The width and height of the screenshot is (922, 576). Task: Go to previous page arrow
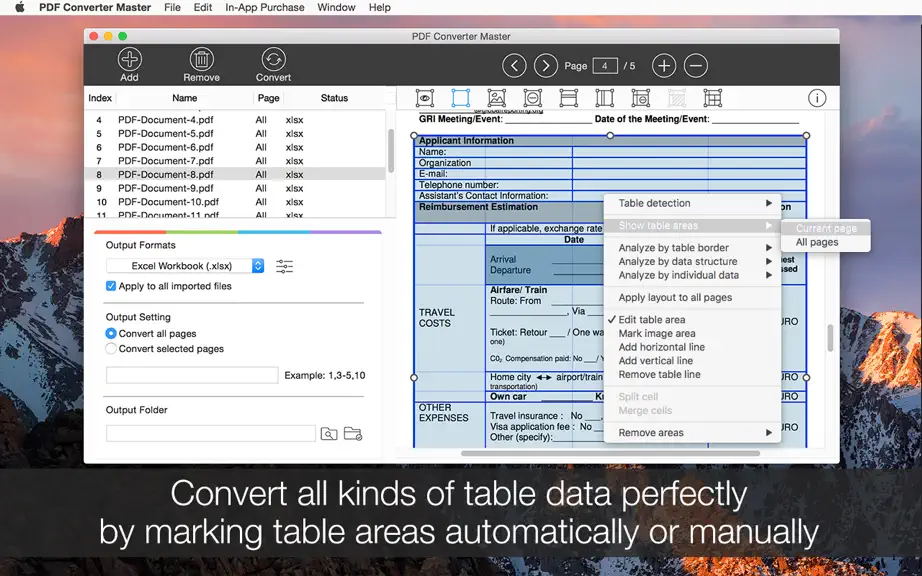click(x=515, y=65)
